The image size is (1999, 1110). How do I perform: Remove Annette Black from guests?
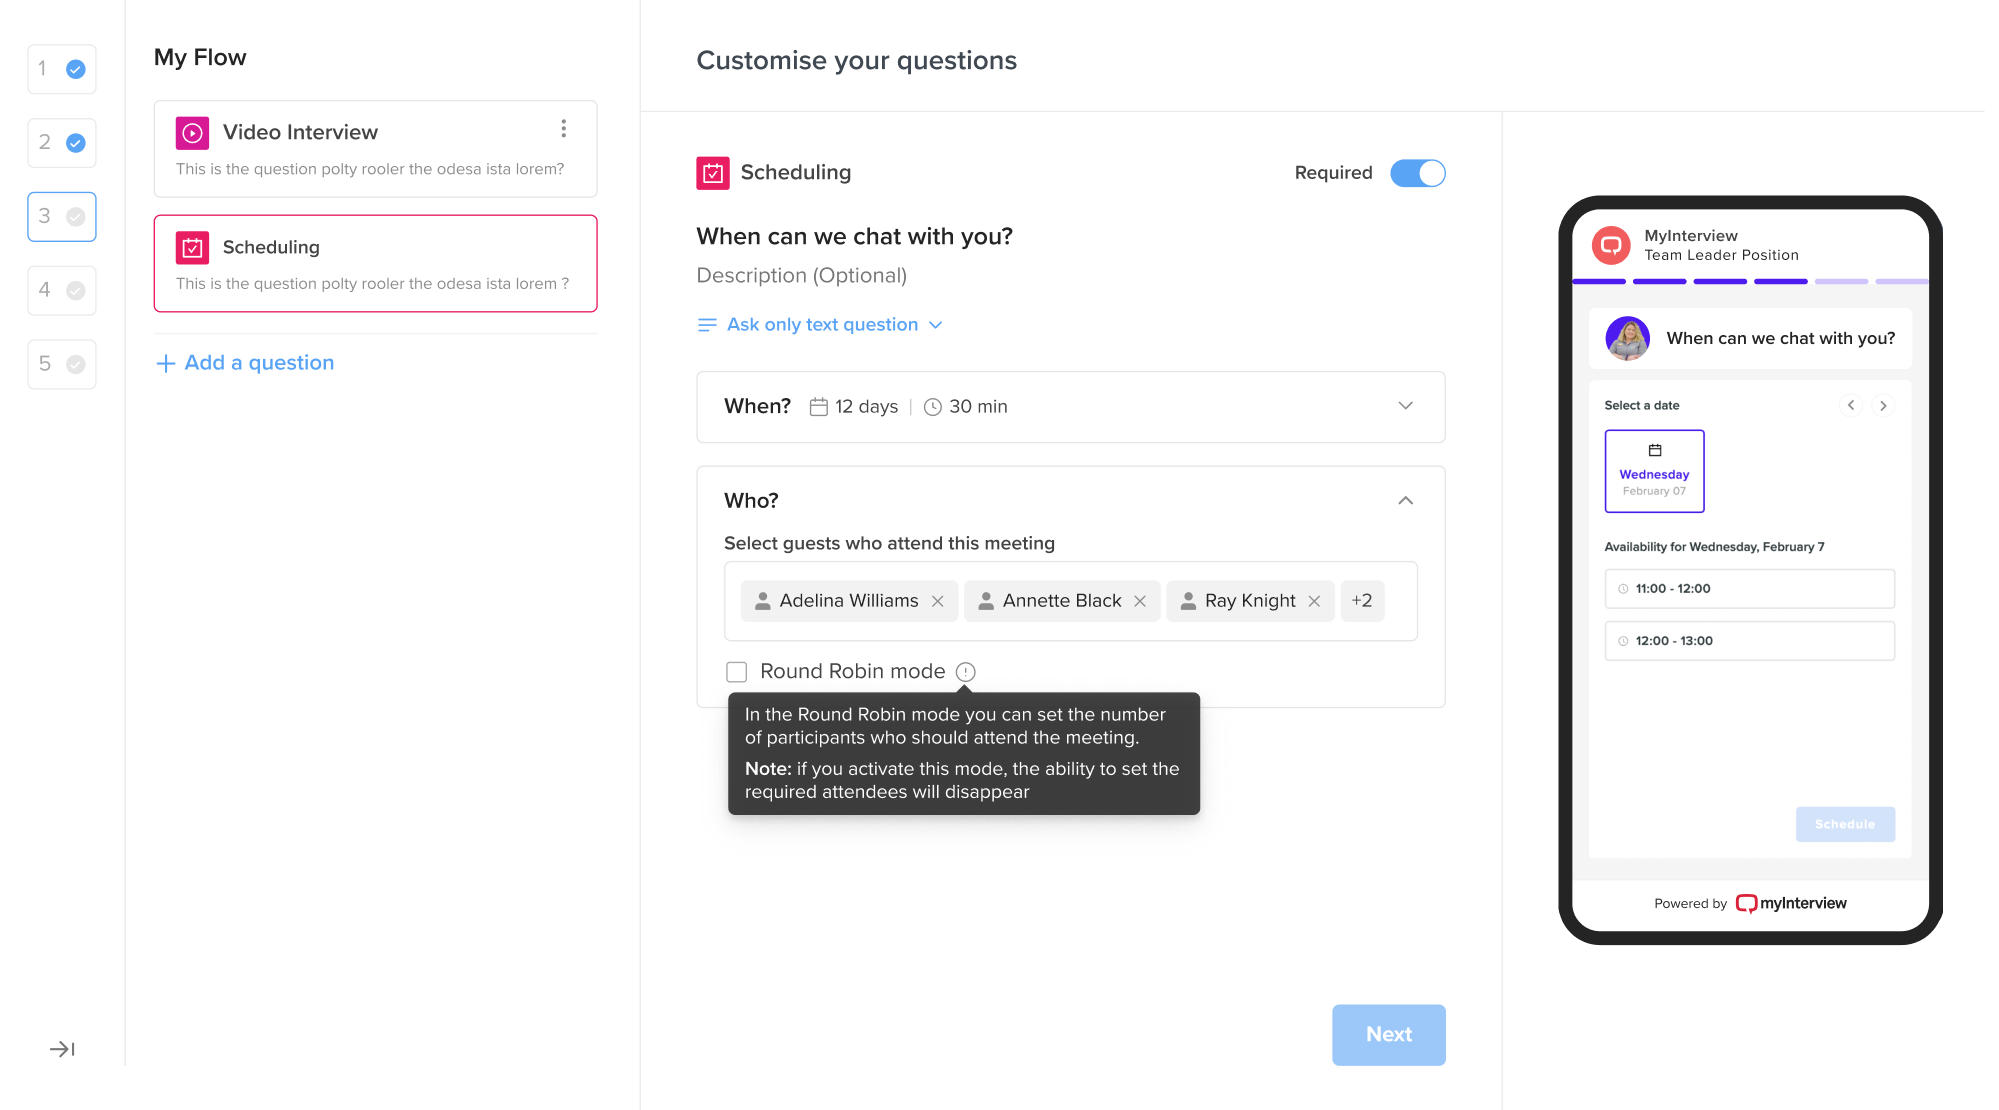[1140, 601]
